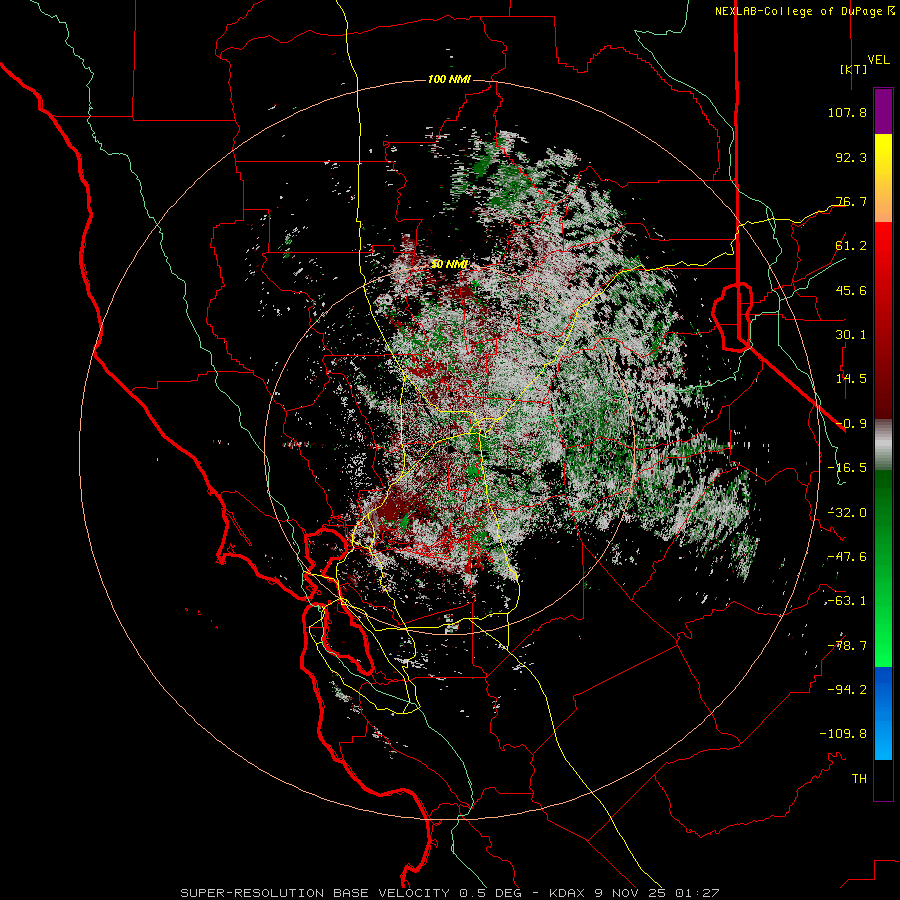900x900 pixels.
Task: Pick the red segment of velocity color bar
Action: [x=883, y=320]
